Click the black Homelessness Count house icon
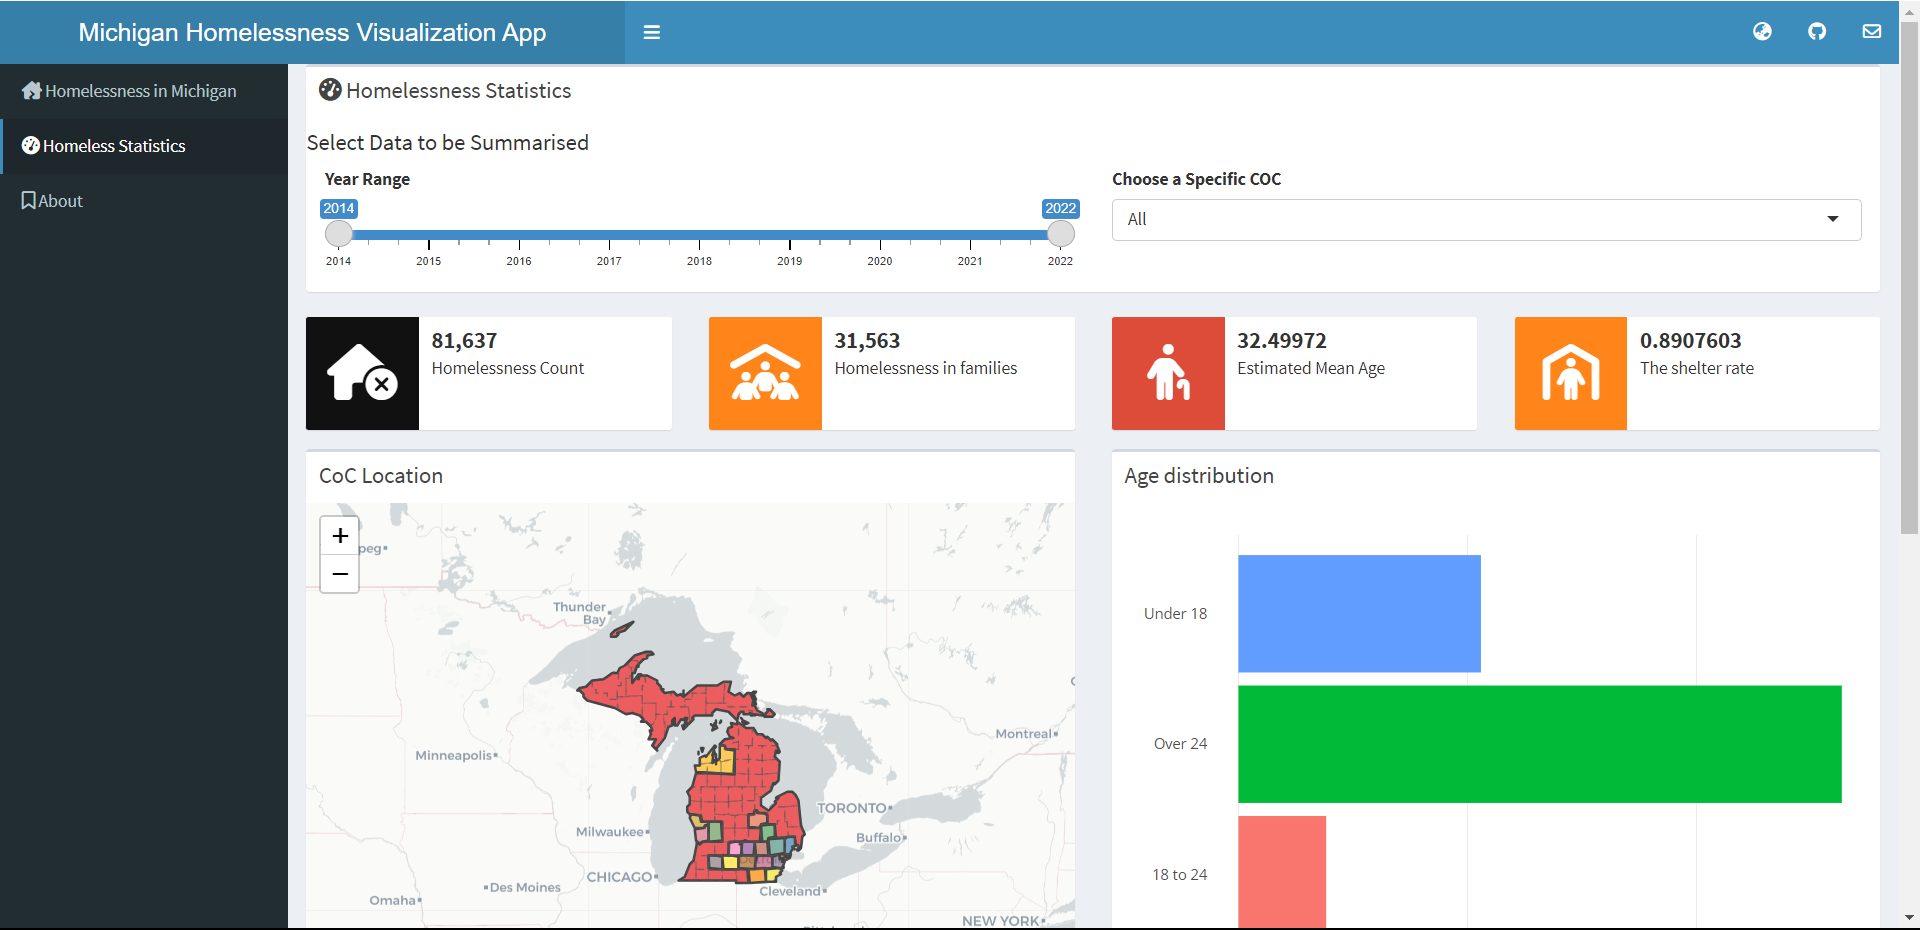The width and height of the screenshot is (1920, 930). 362,373
